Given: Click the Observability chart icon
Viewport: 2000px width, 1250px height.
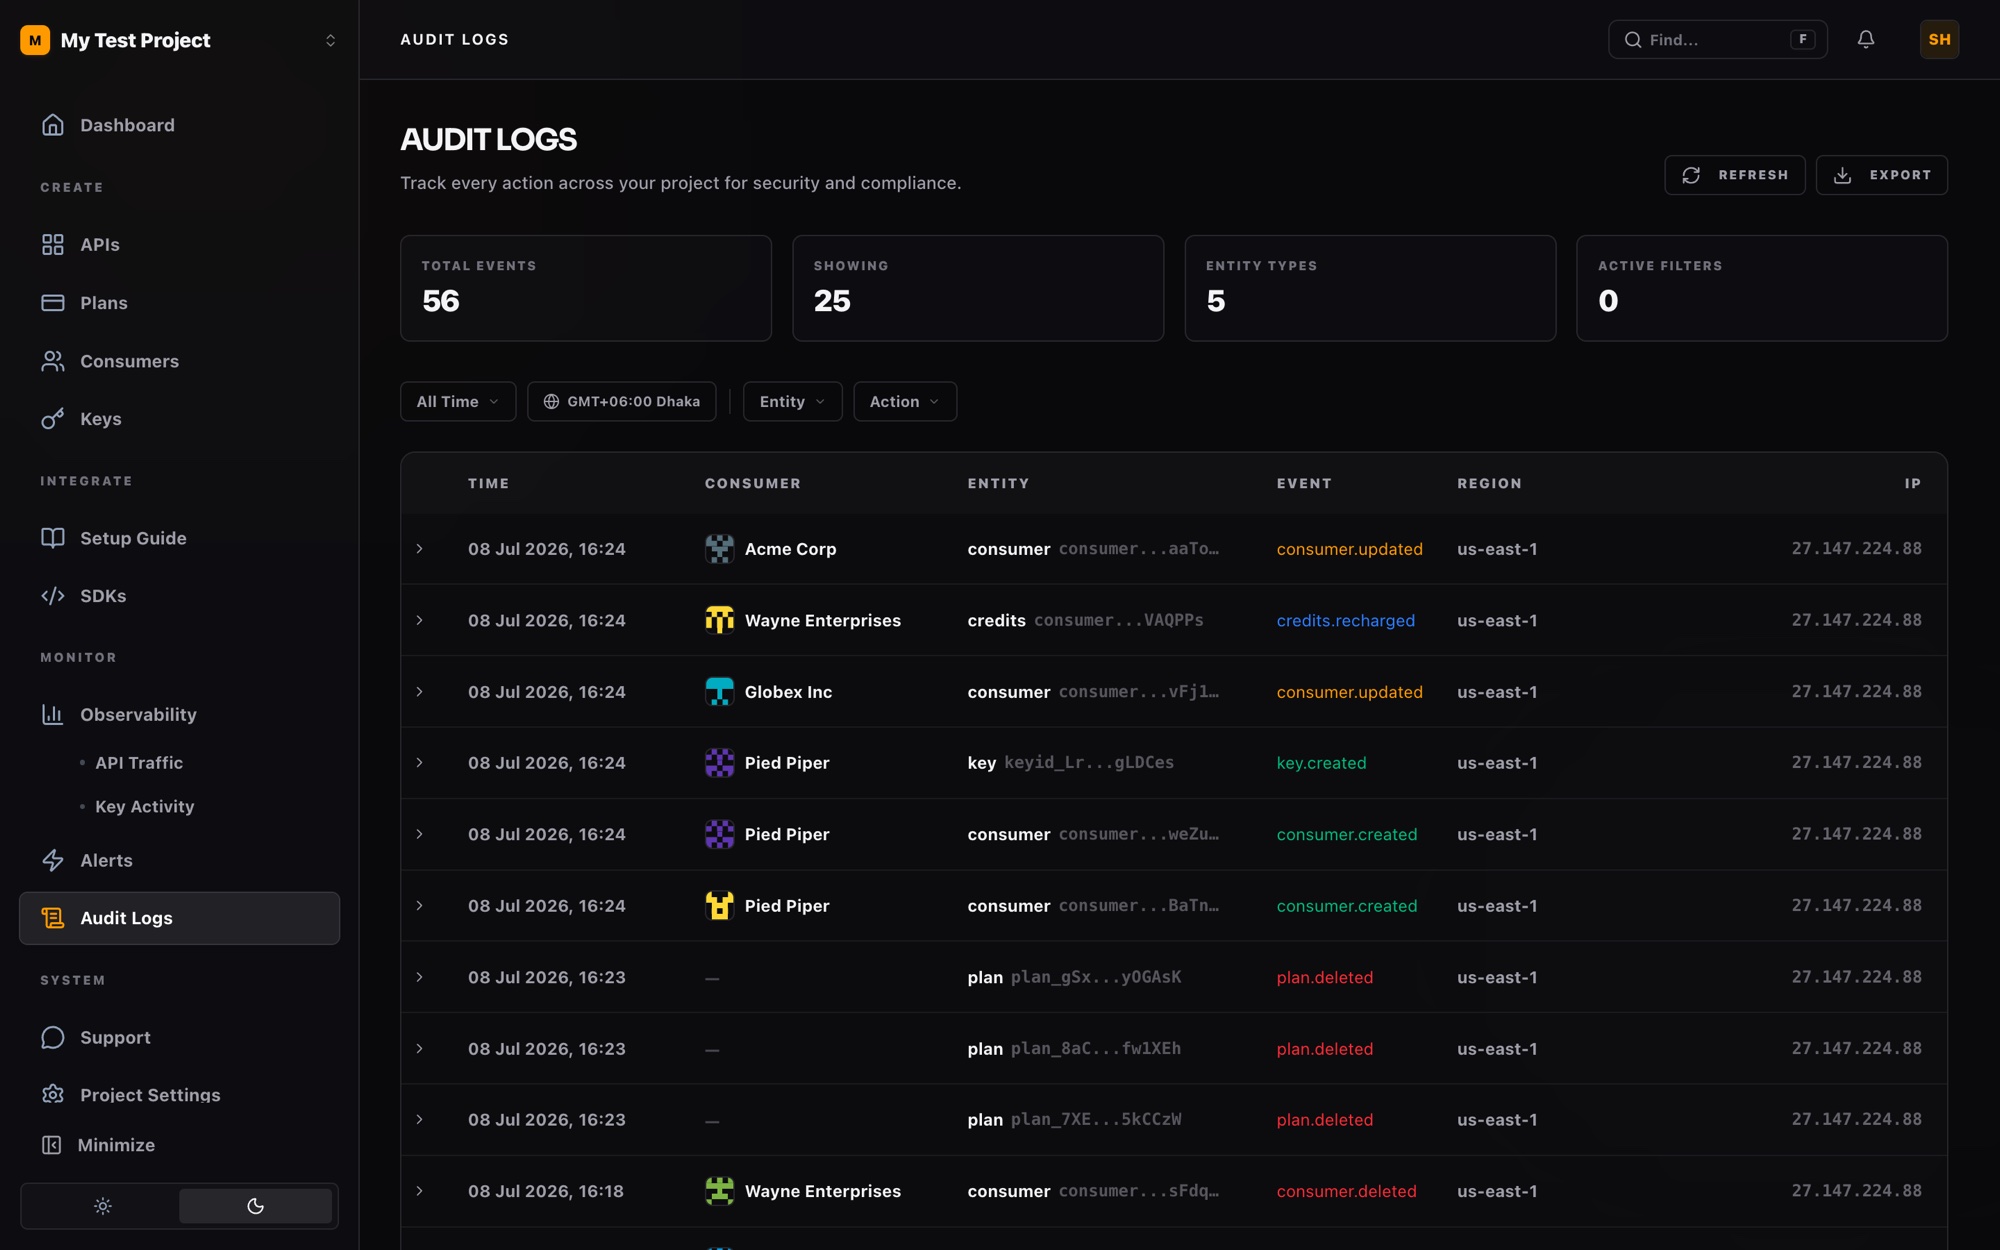Looking at the screenshot, I should click(53, 714).
